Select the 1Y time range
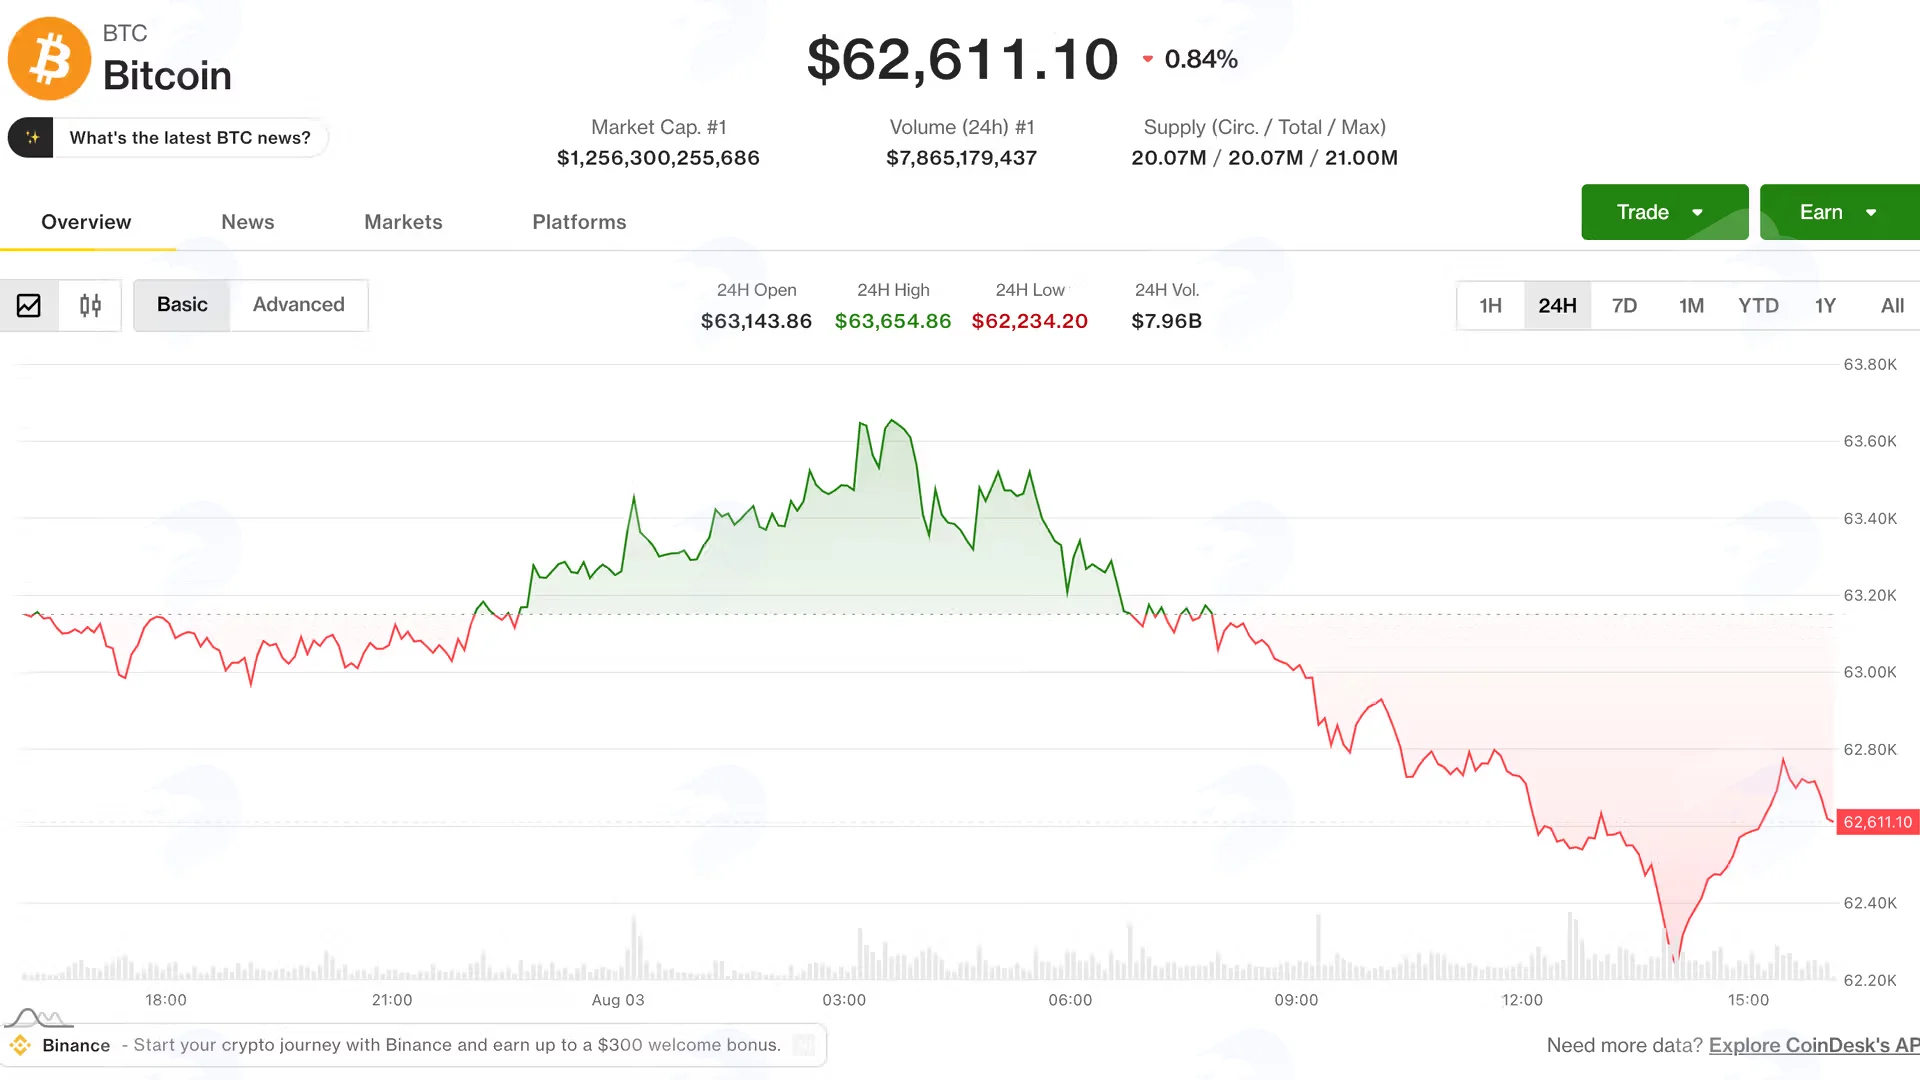1920x1080 pixels. click(x=1825, y=306)
